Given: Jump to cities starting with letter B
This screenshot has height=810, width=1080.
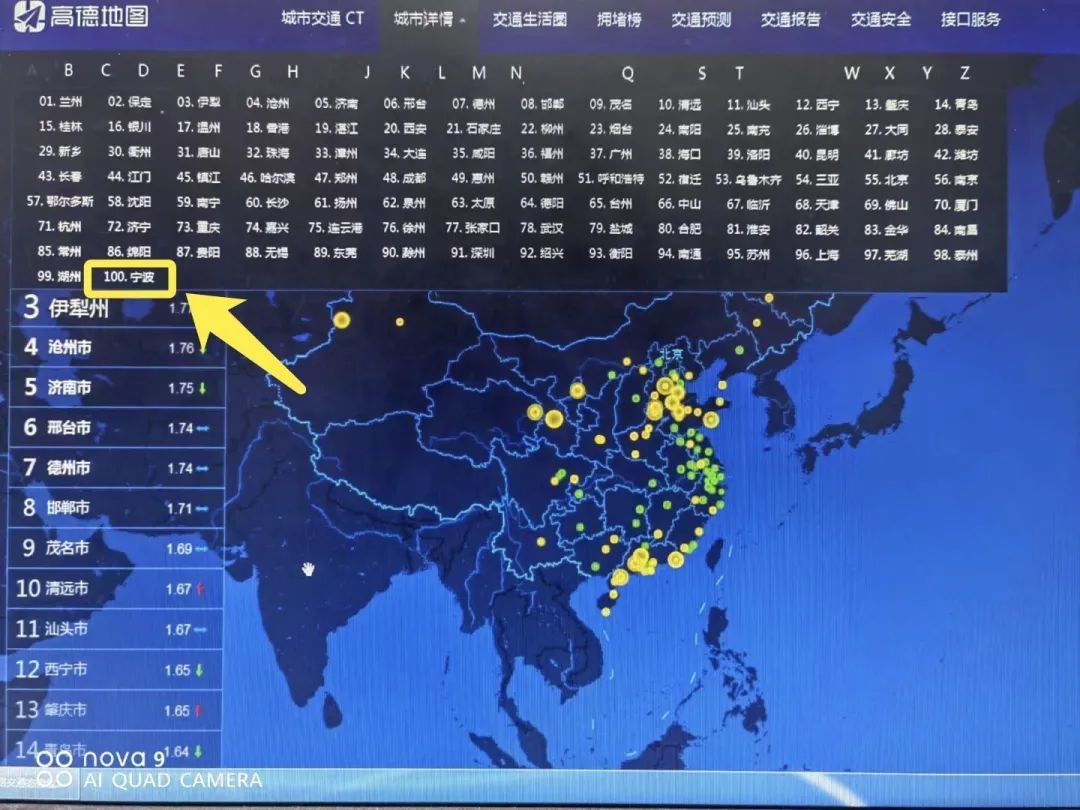Looking at the screenshot, I should (x=67, y=71).
